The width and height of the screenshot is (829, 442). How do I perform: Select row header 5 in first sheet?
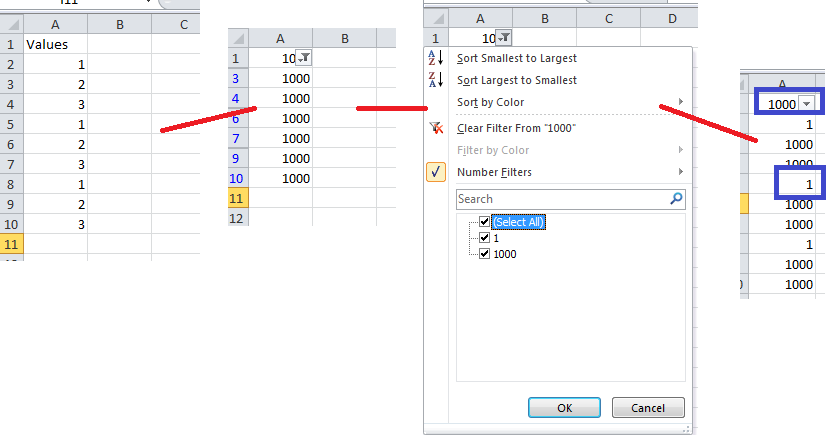pos(12,124)
